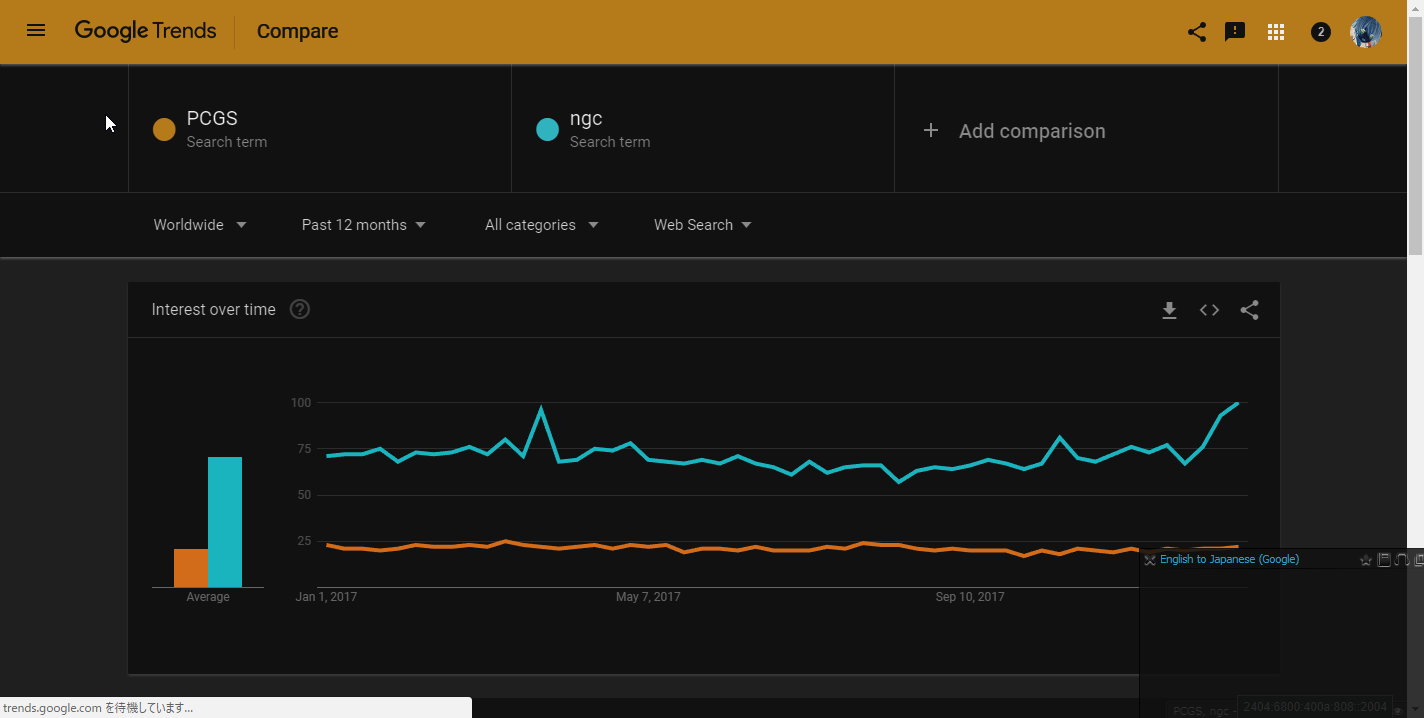This screenshot has height=718, width=1424.
Task: Click the "Compare" page title
Action: pyautogui.click(x=298, y=31)
